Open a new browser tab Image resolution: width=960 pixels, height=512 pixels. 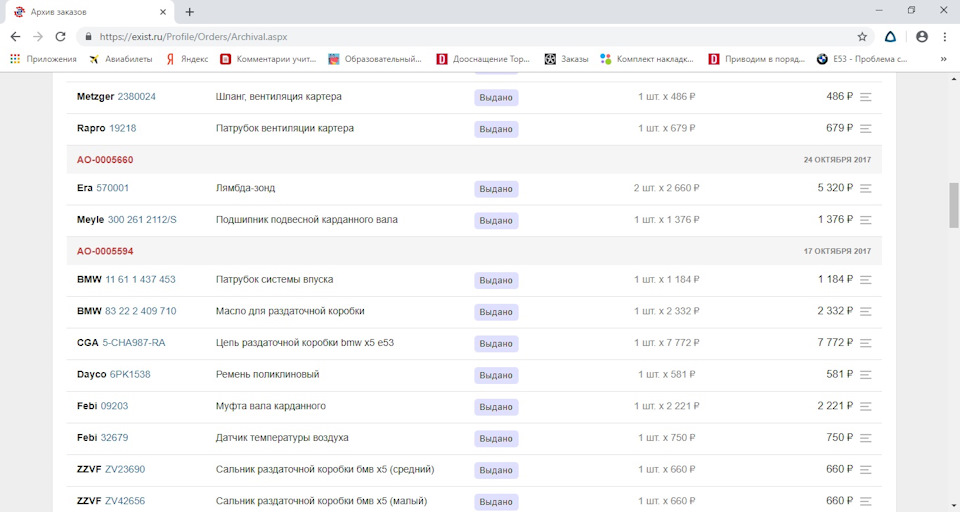[190, 12]
